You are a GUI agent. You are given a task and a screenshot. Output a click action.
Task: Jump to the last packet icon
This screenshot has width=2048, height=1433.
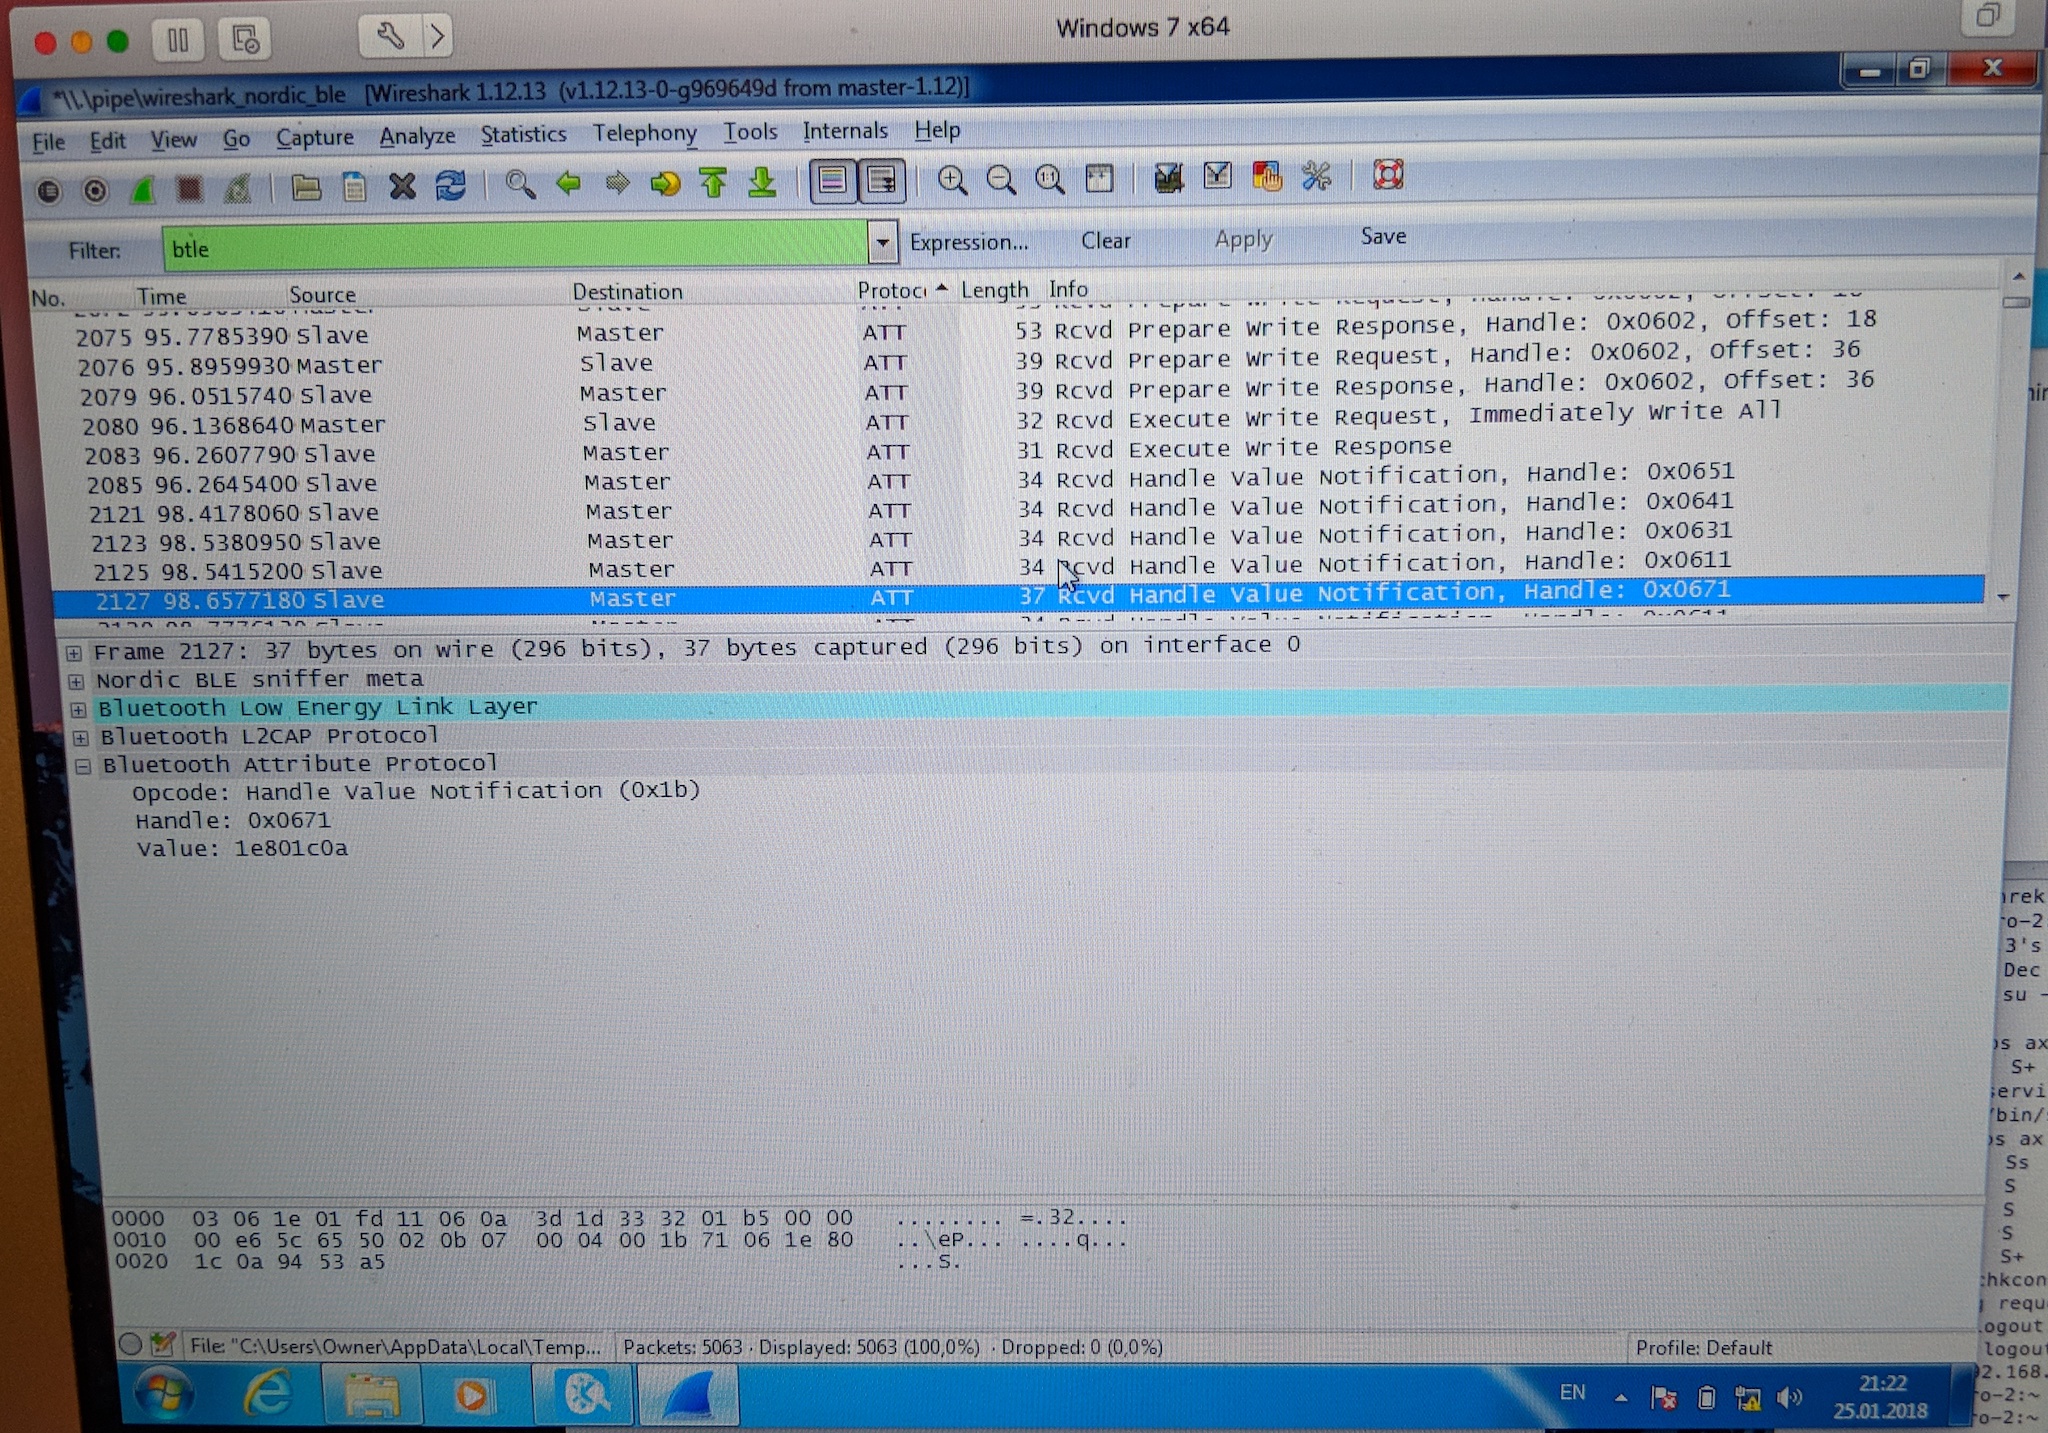pyautogui.click(x=762, y=181)
